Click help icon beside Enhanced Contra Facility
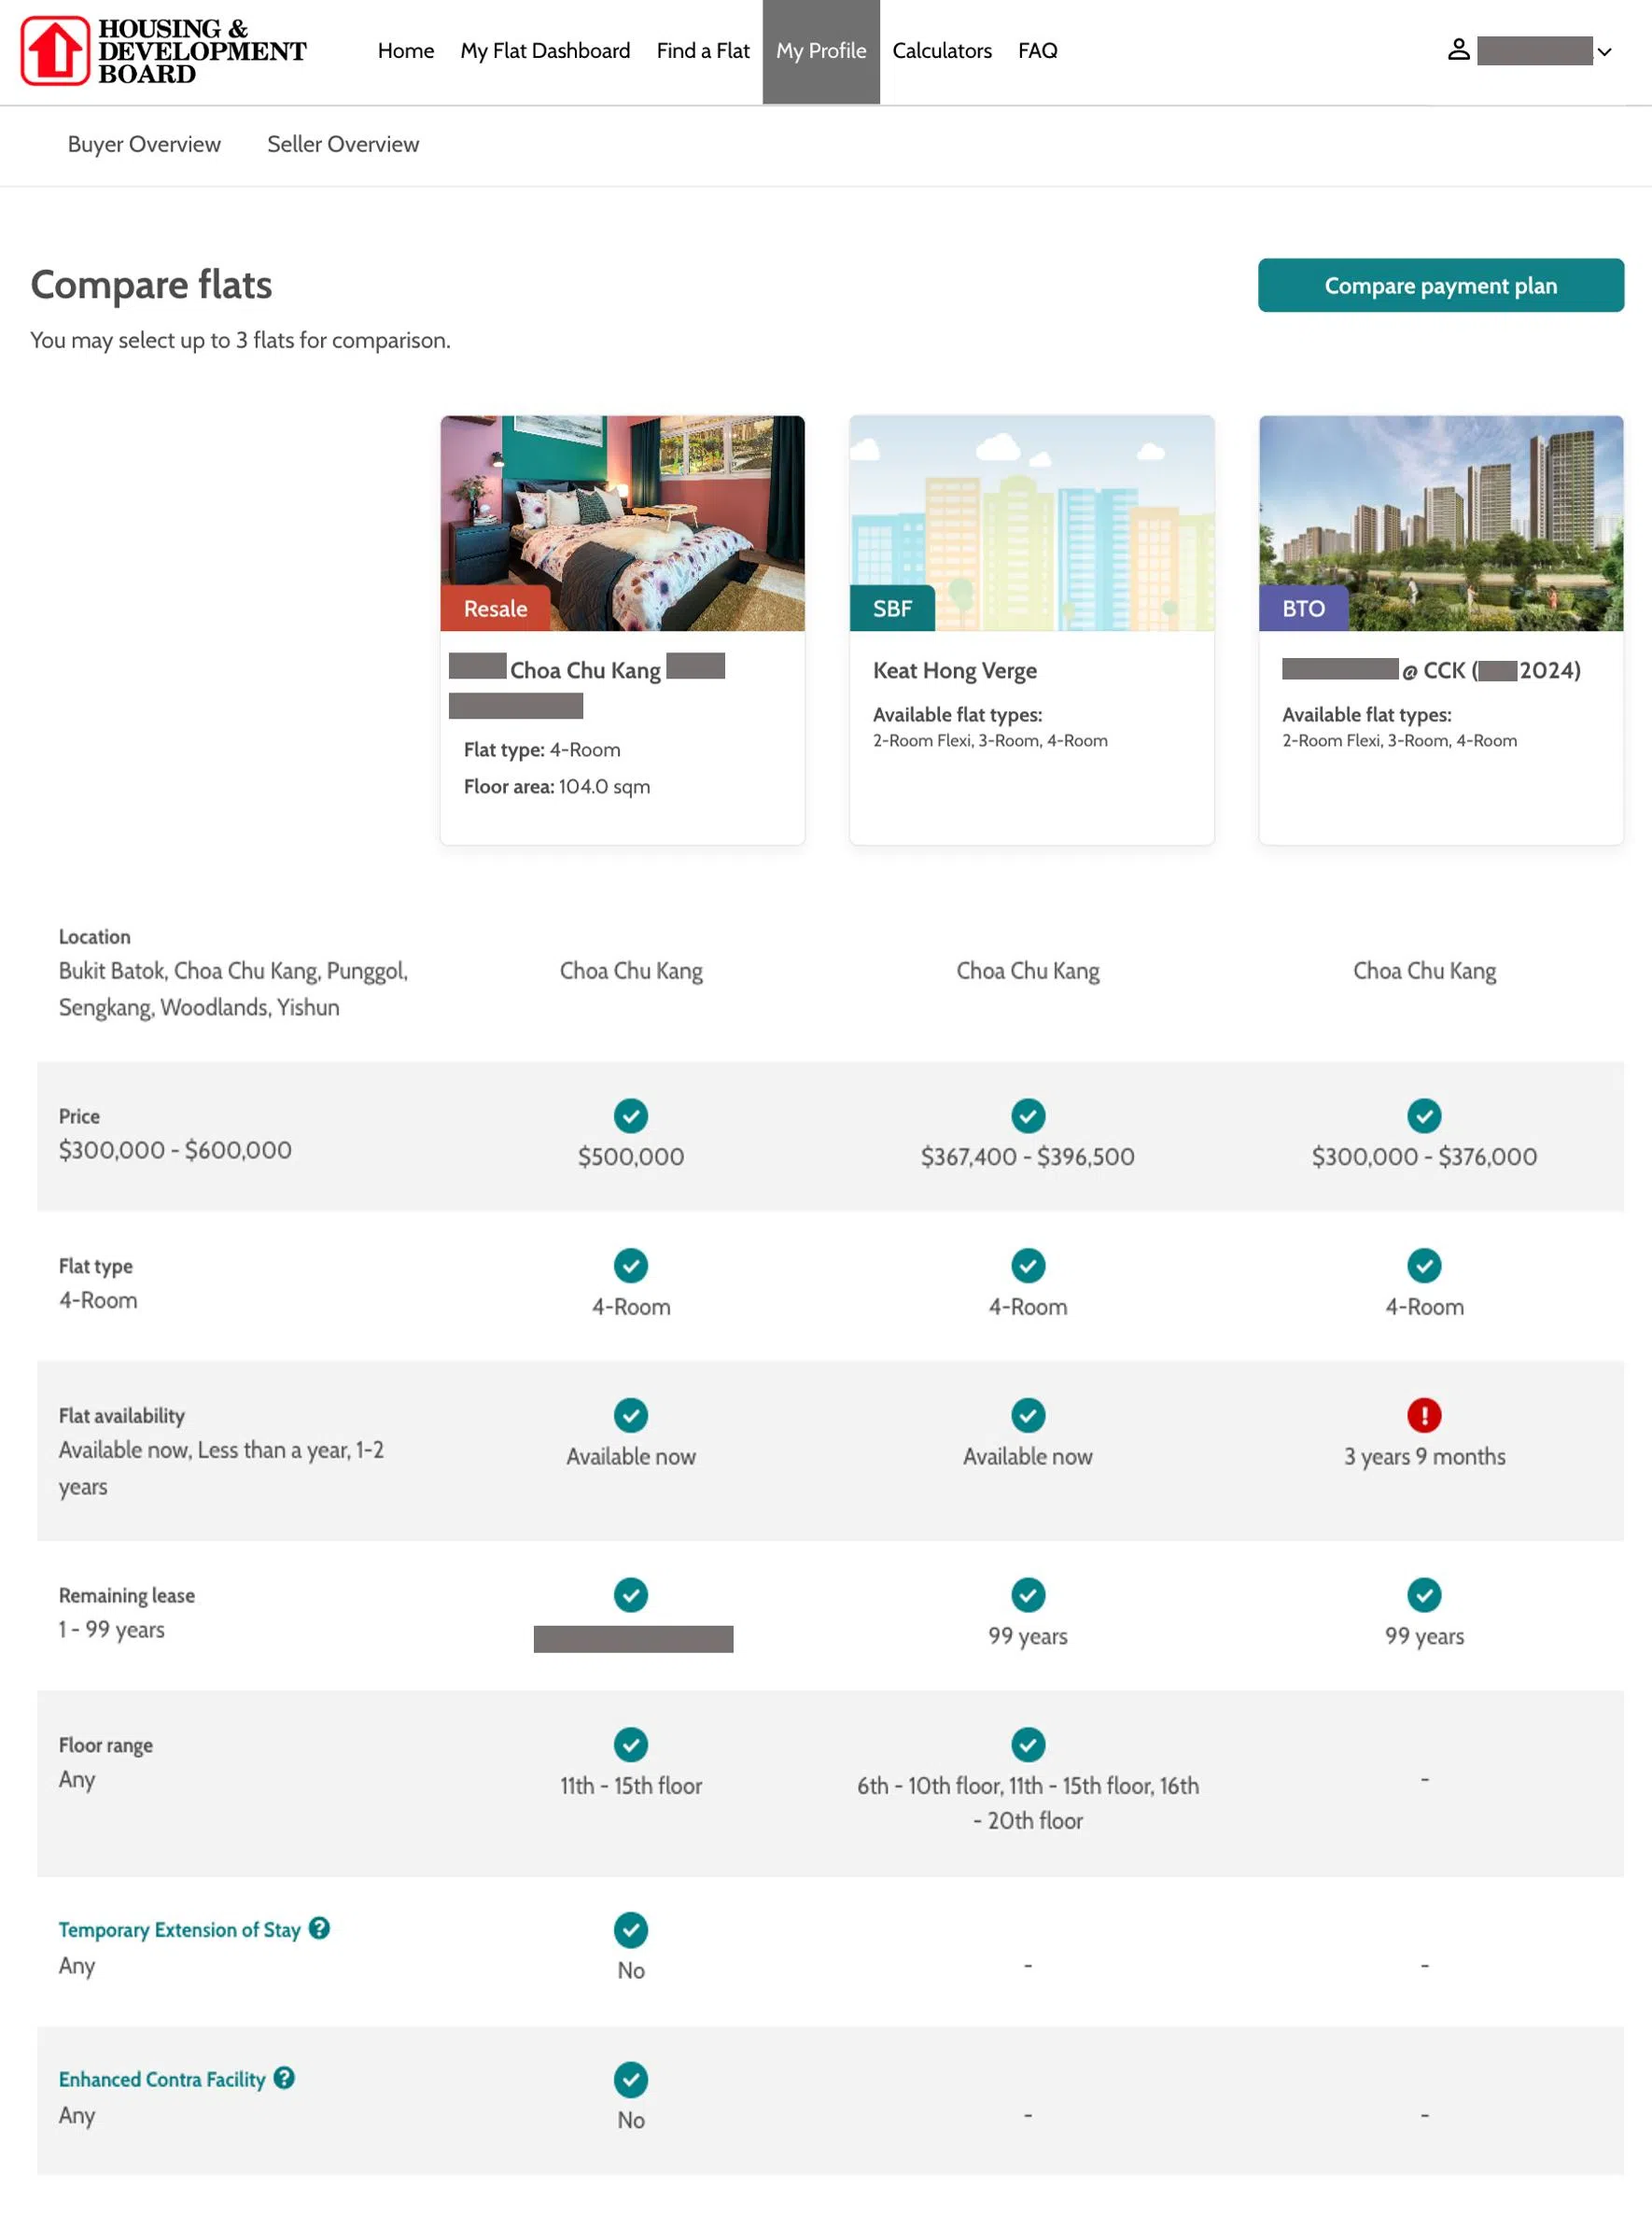1652x2228 pixels. 284,2078
